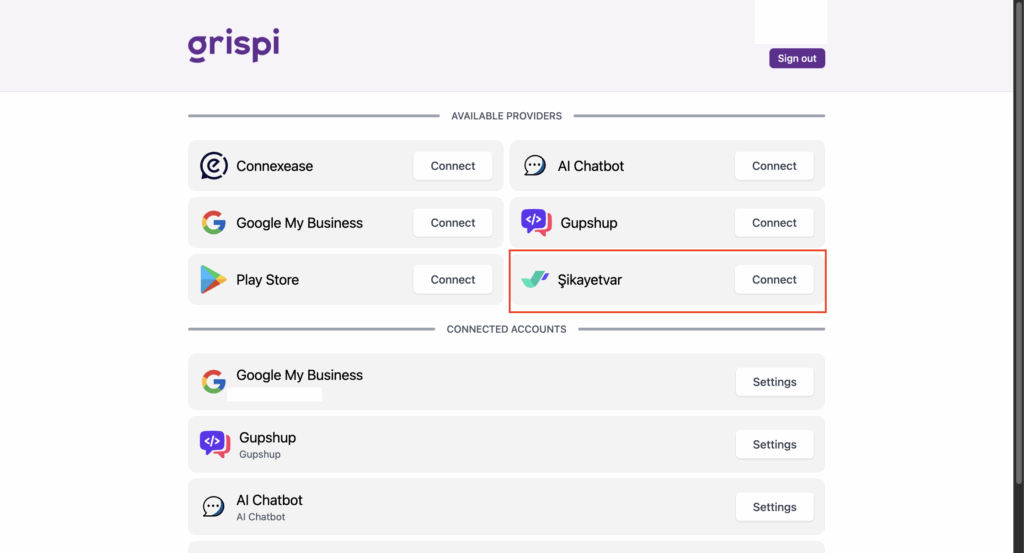This screenshot has height=553, width=1024.
Task: Click the Connected Accounts heading
Action: [506, 329]
